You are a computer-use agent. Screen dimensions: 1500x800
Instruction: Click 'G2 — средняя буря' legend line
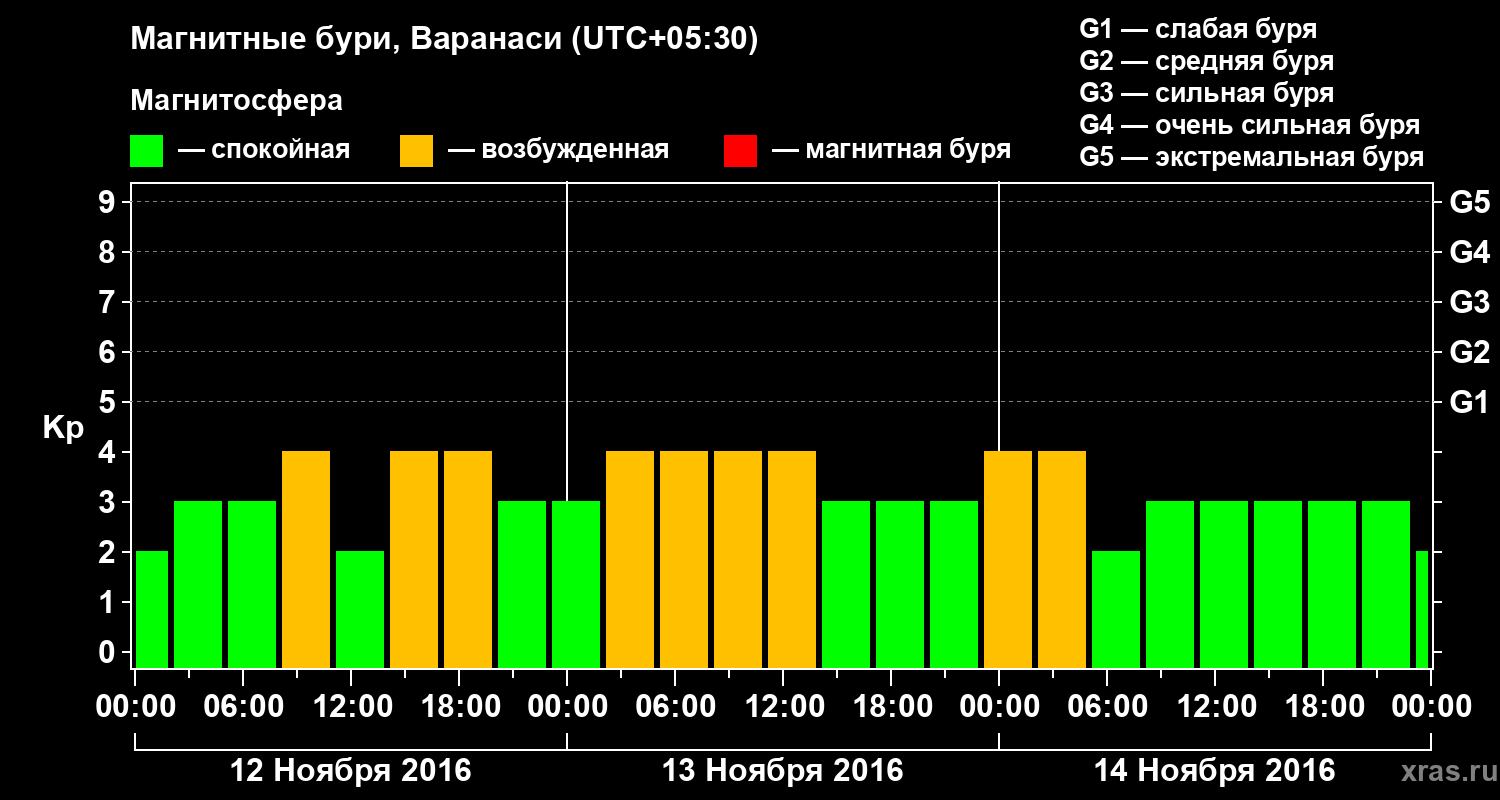(x=1206, y=61)
